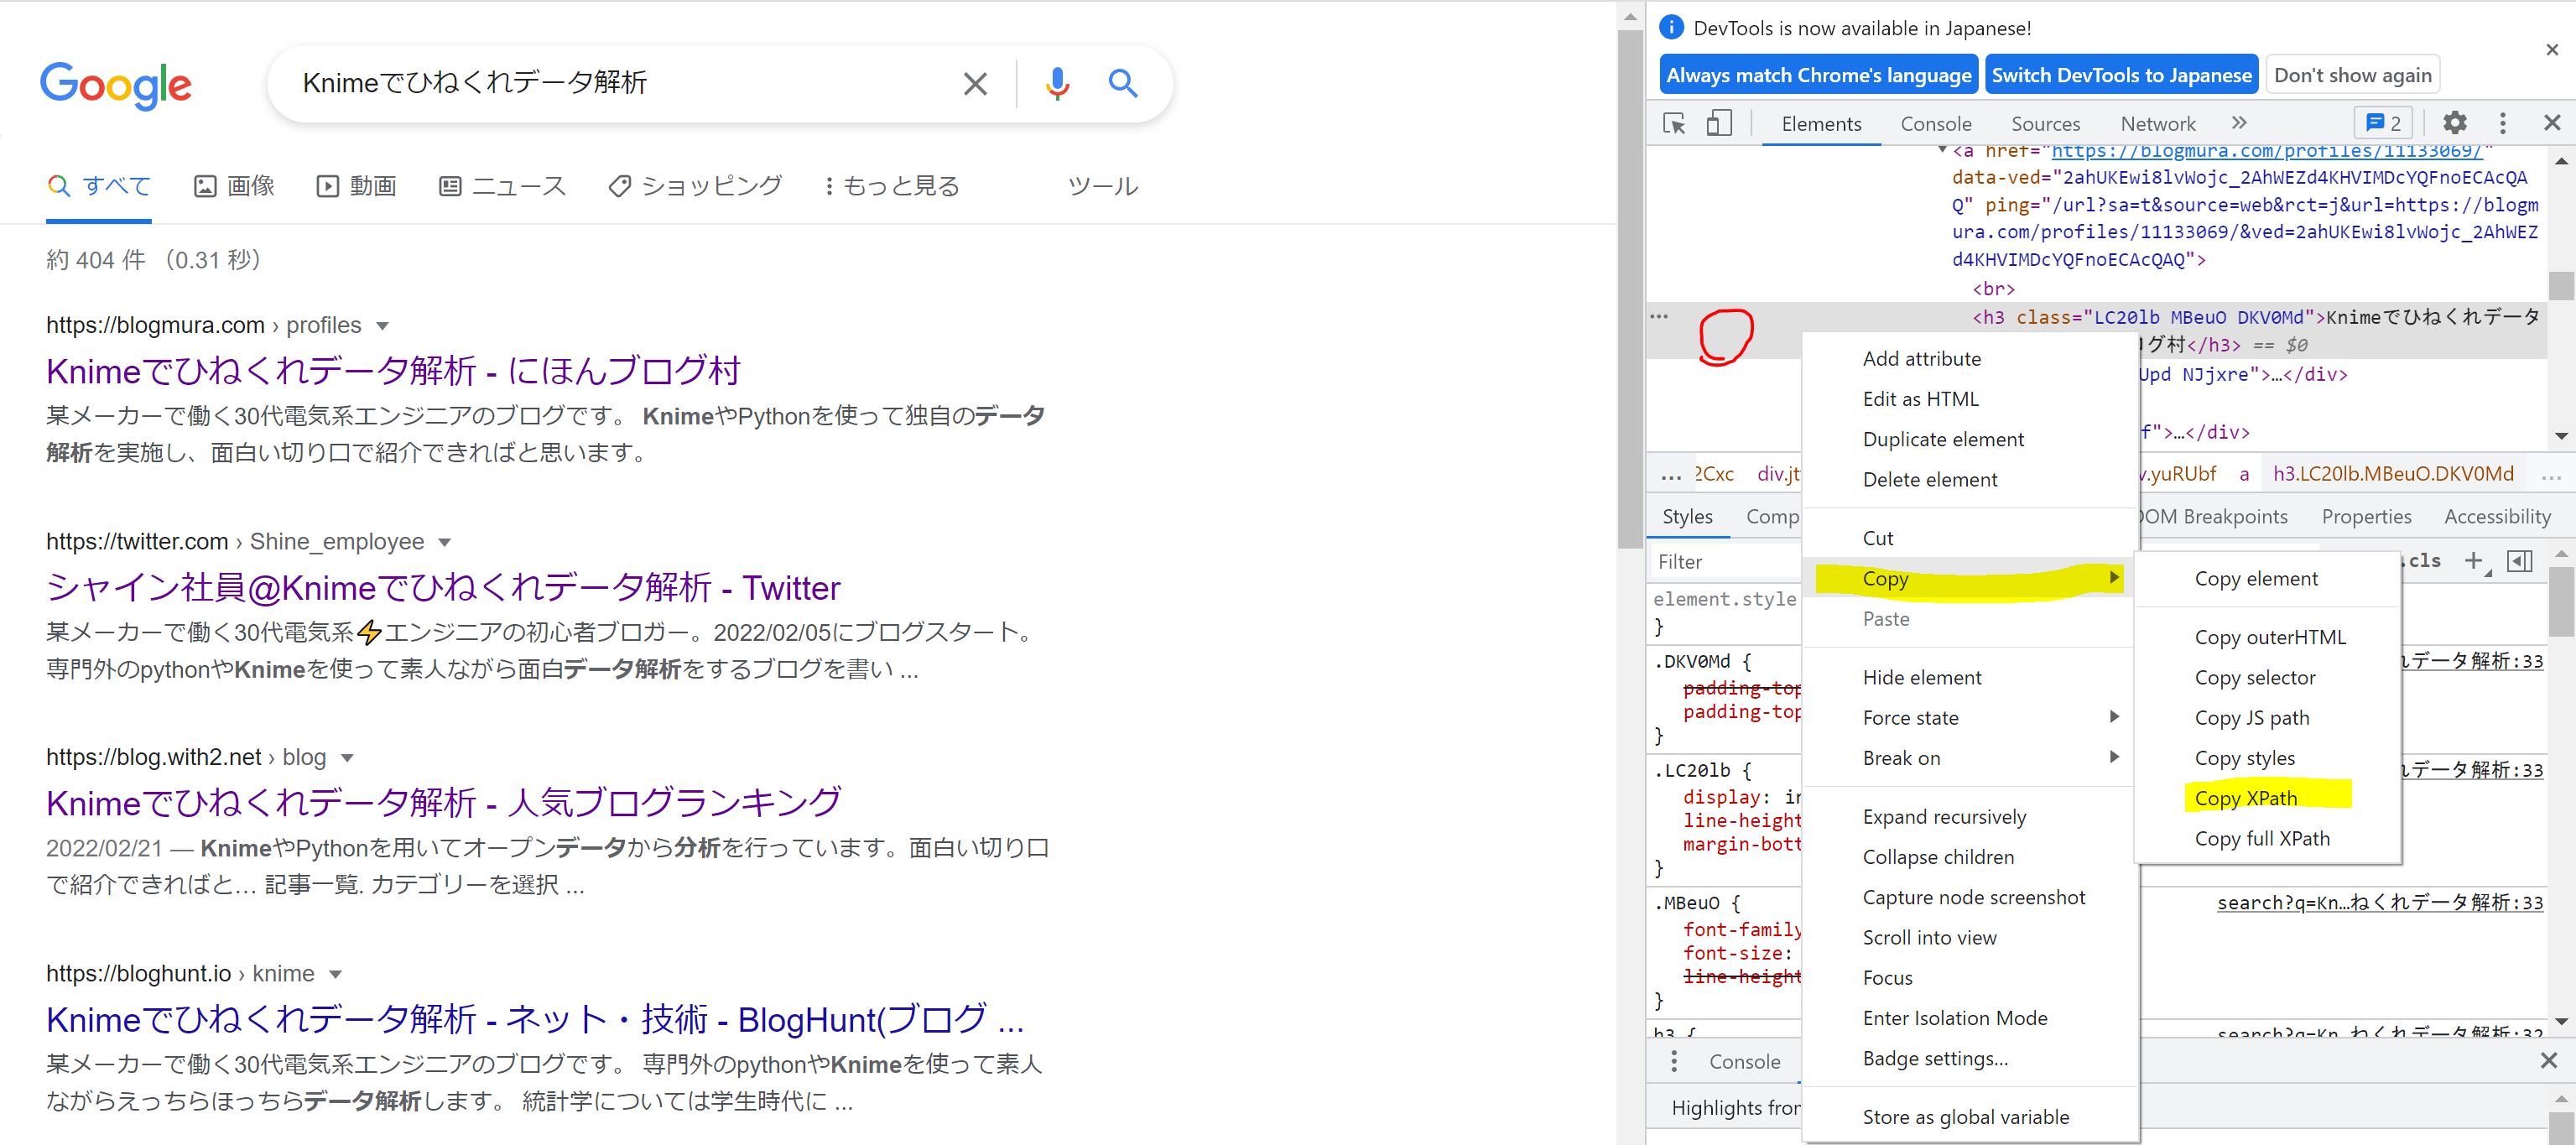Click the Google results page scrollbar
Image resolution: width=2576 pixels, height=1145 pixels.
click(x=1629, y=290)
